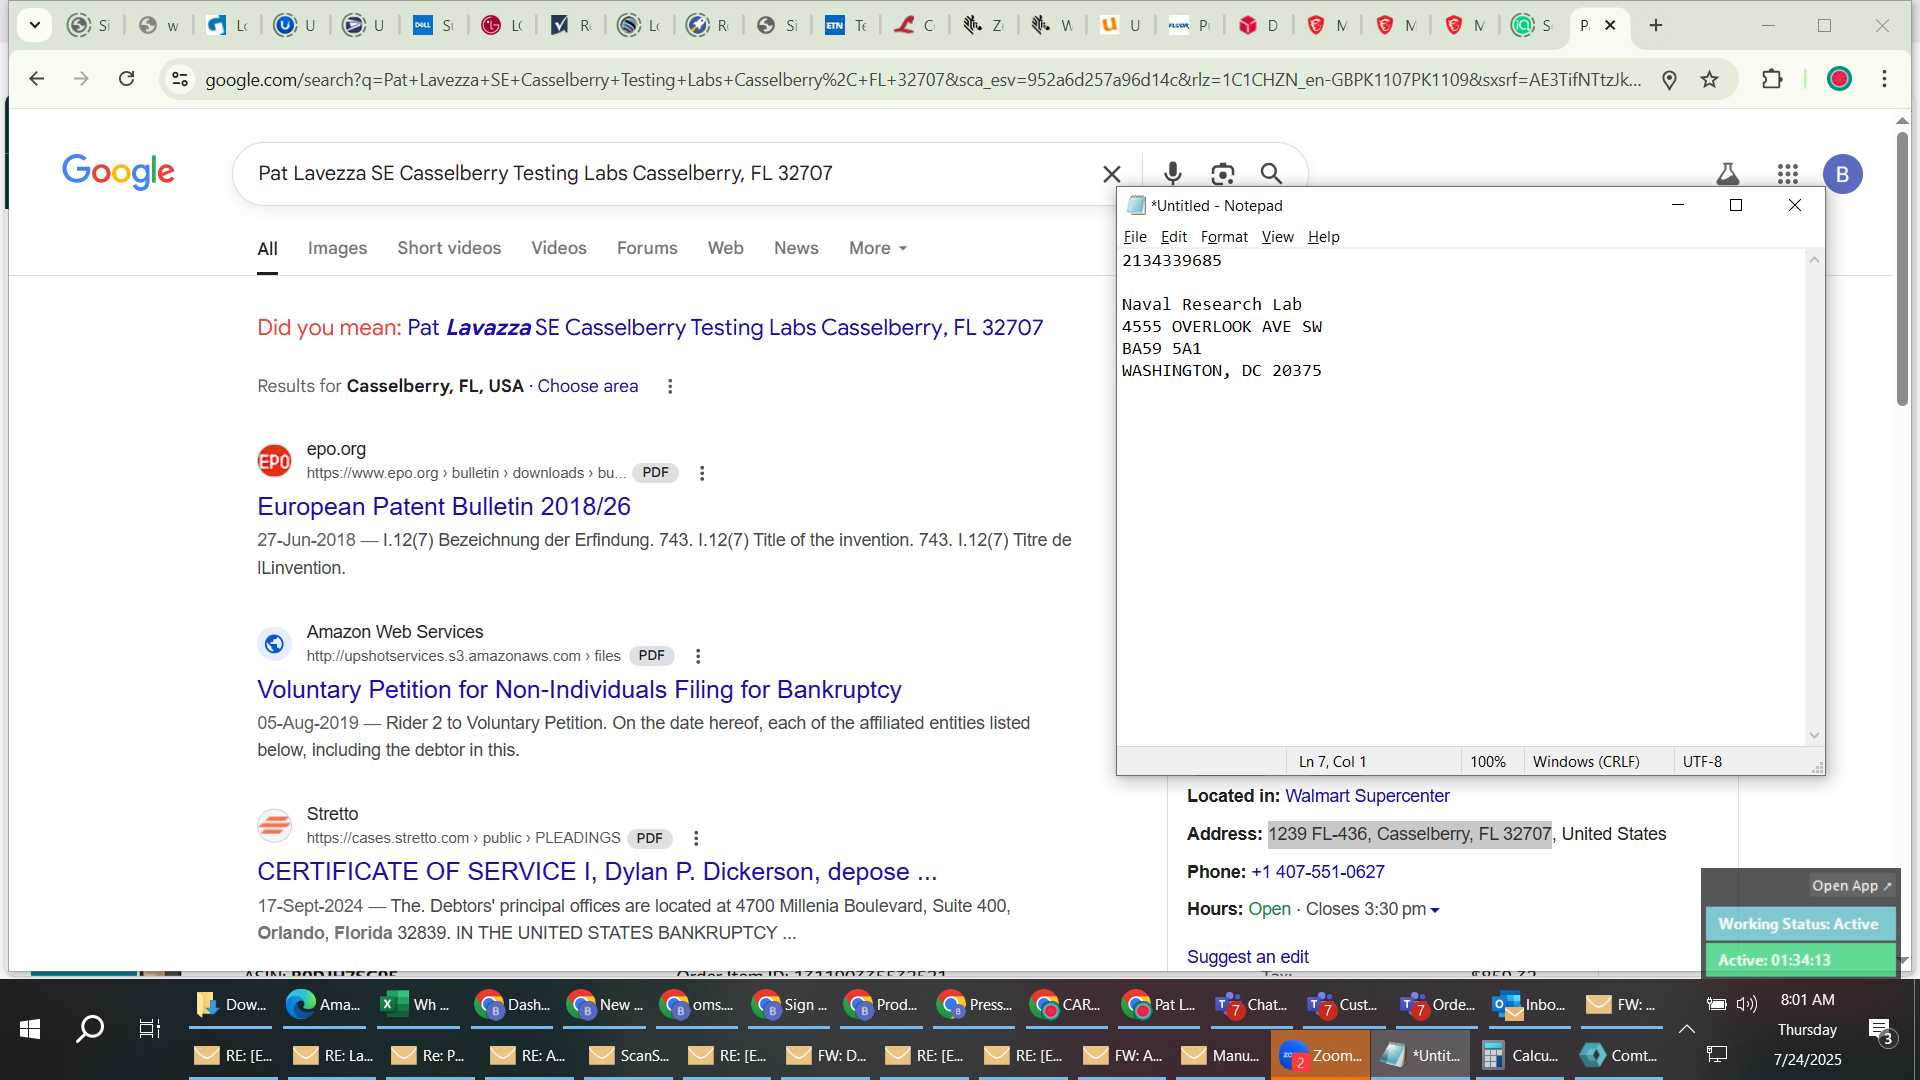Open Notepad View menu

1277,237
